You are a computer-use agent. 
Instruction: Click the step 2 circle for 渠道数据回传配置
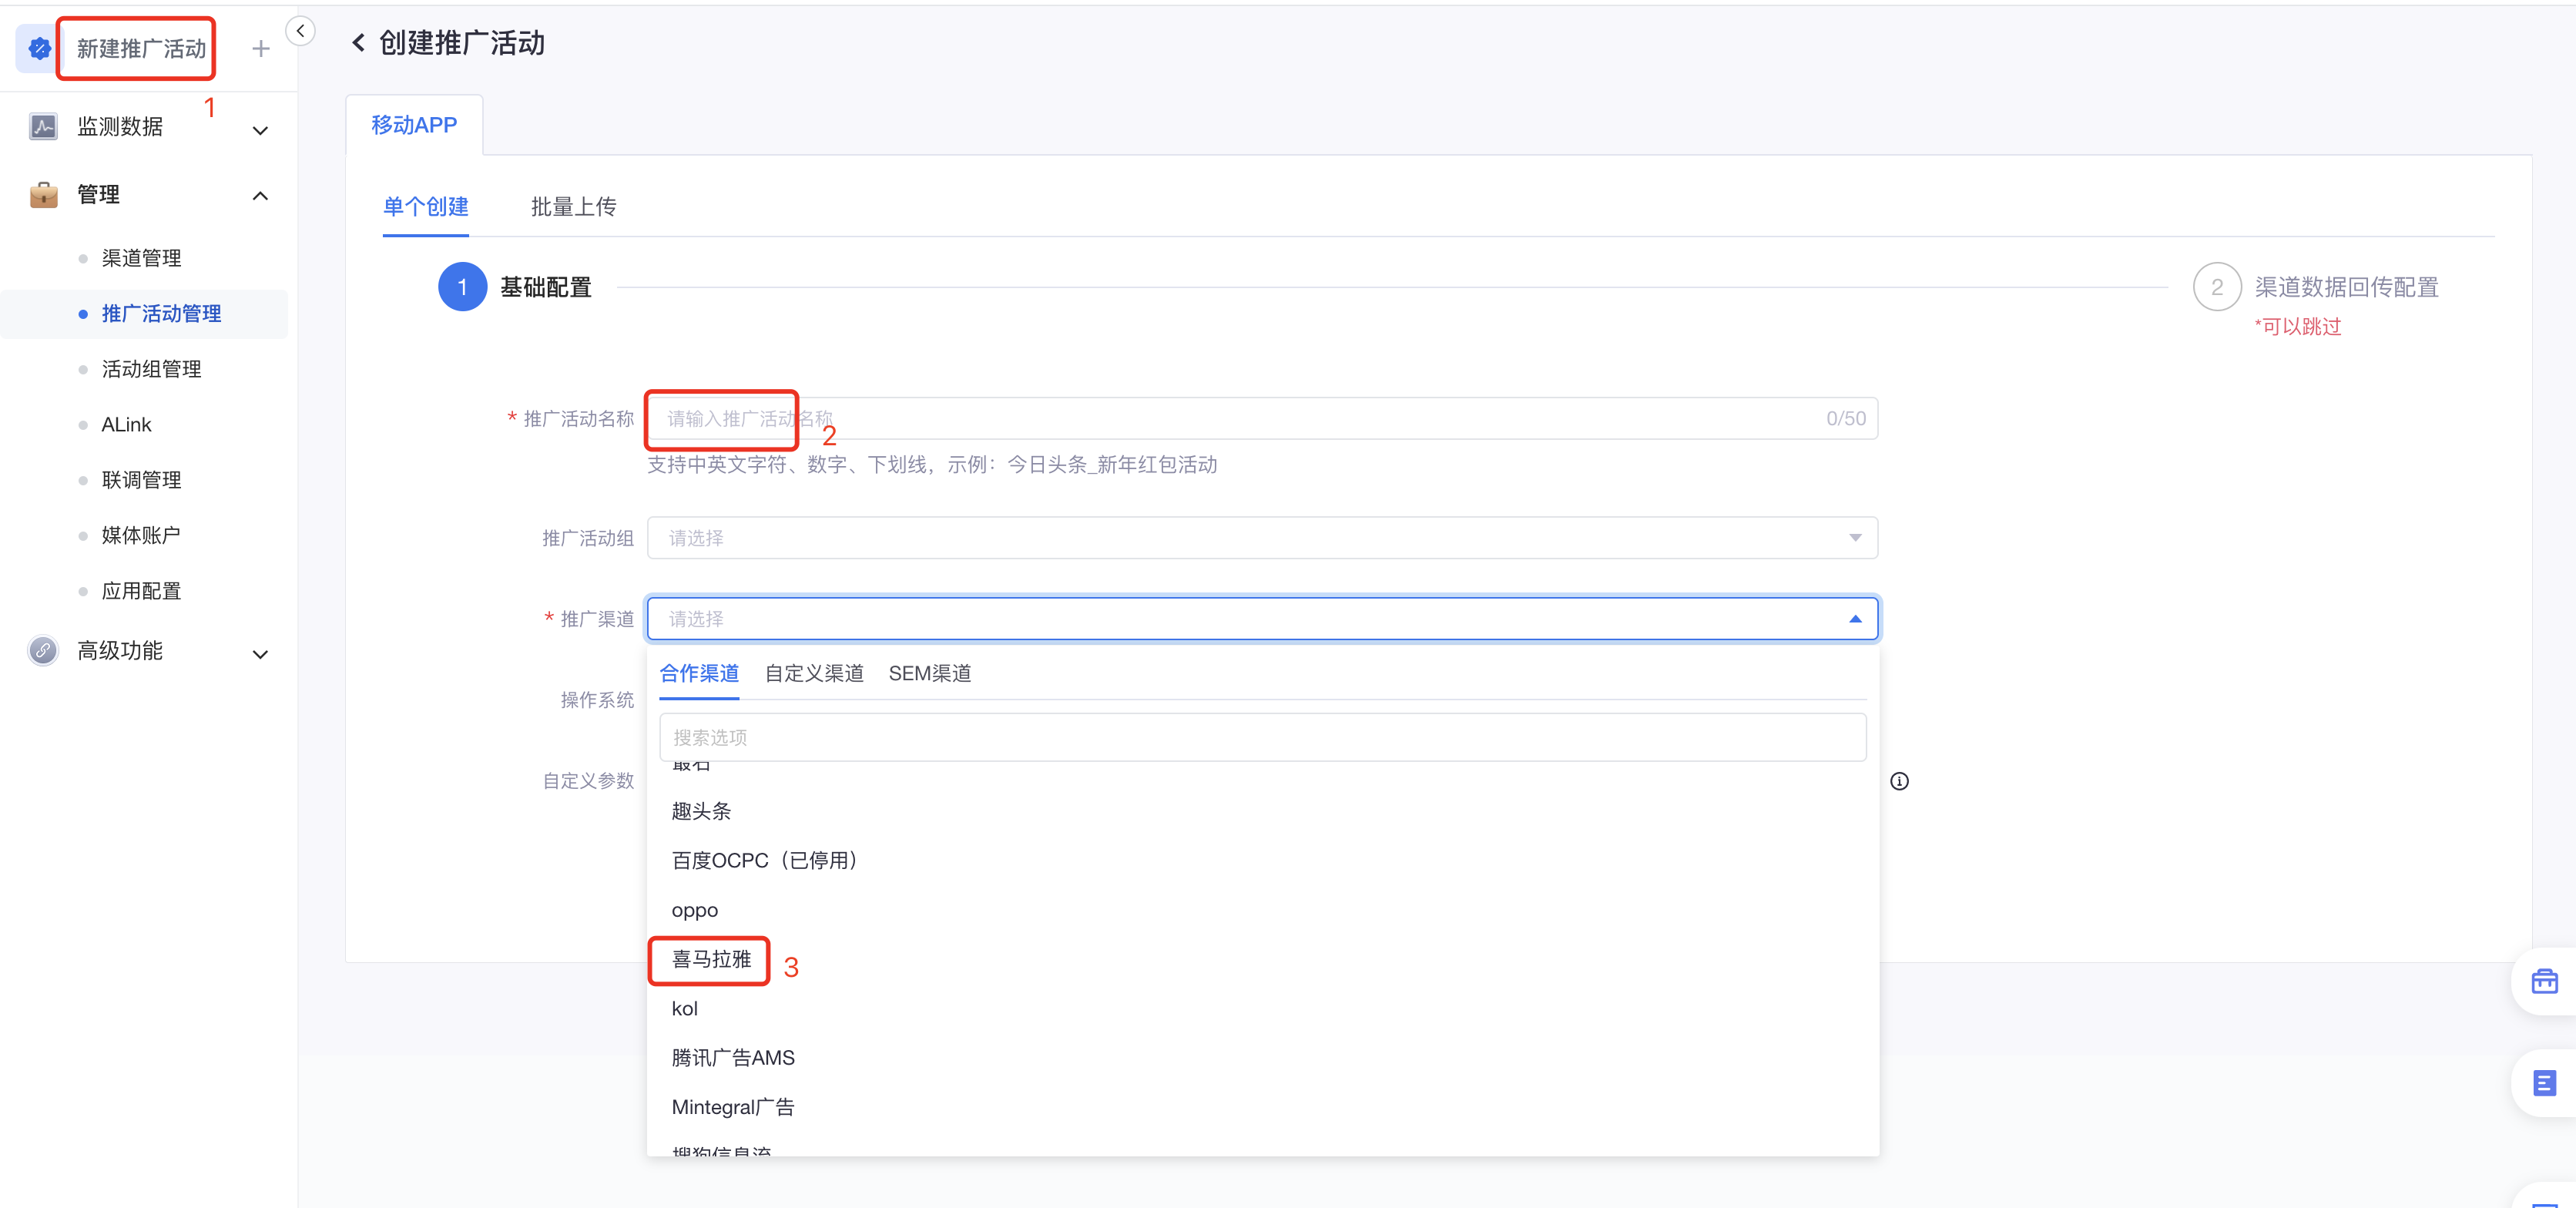(2217, 287)
